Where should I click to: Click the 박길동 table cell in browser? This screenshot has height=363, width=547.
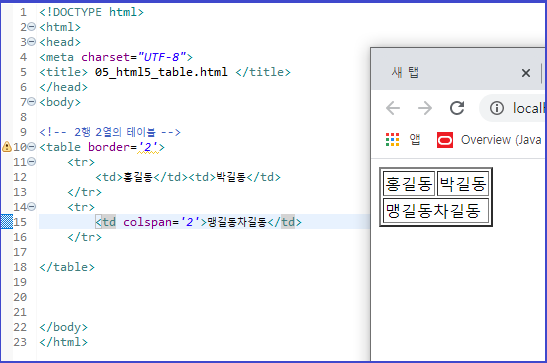point(463,183)
